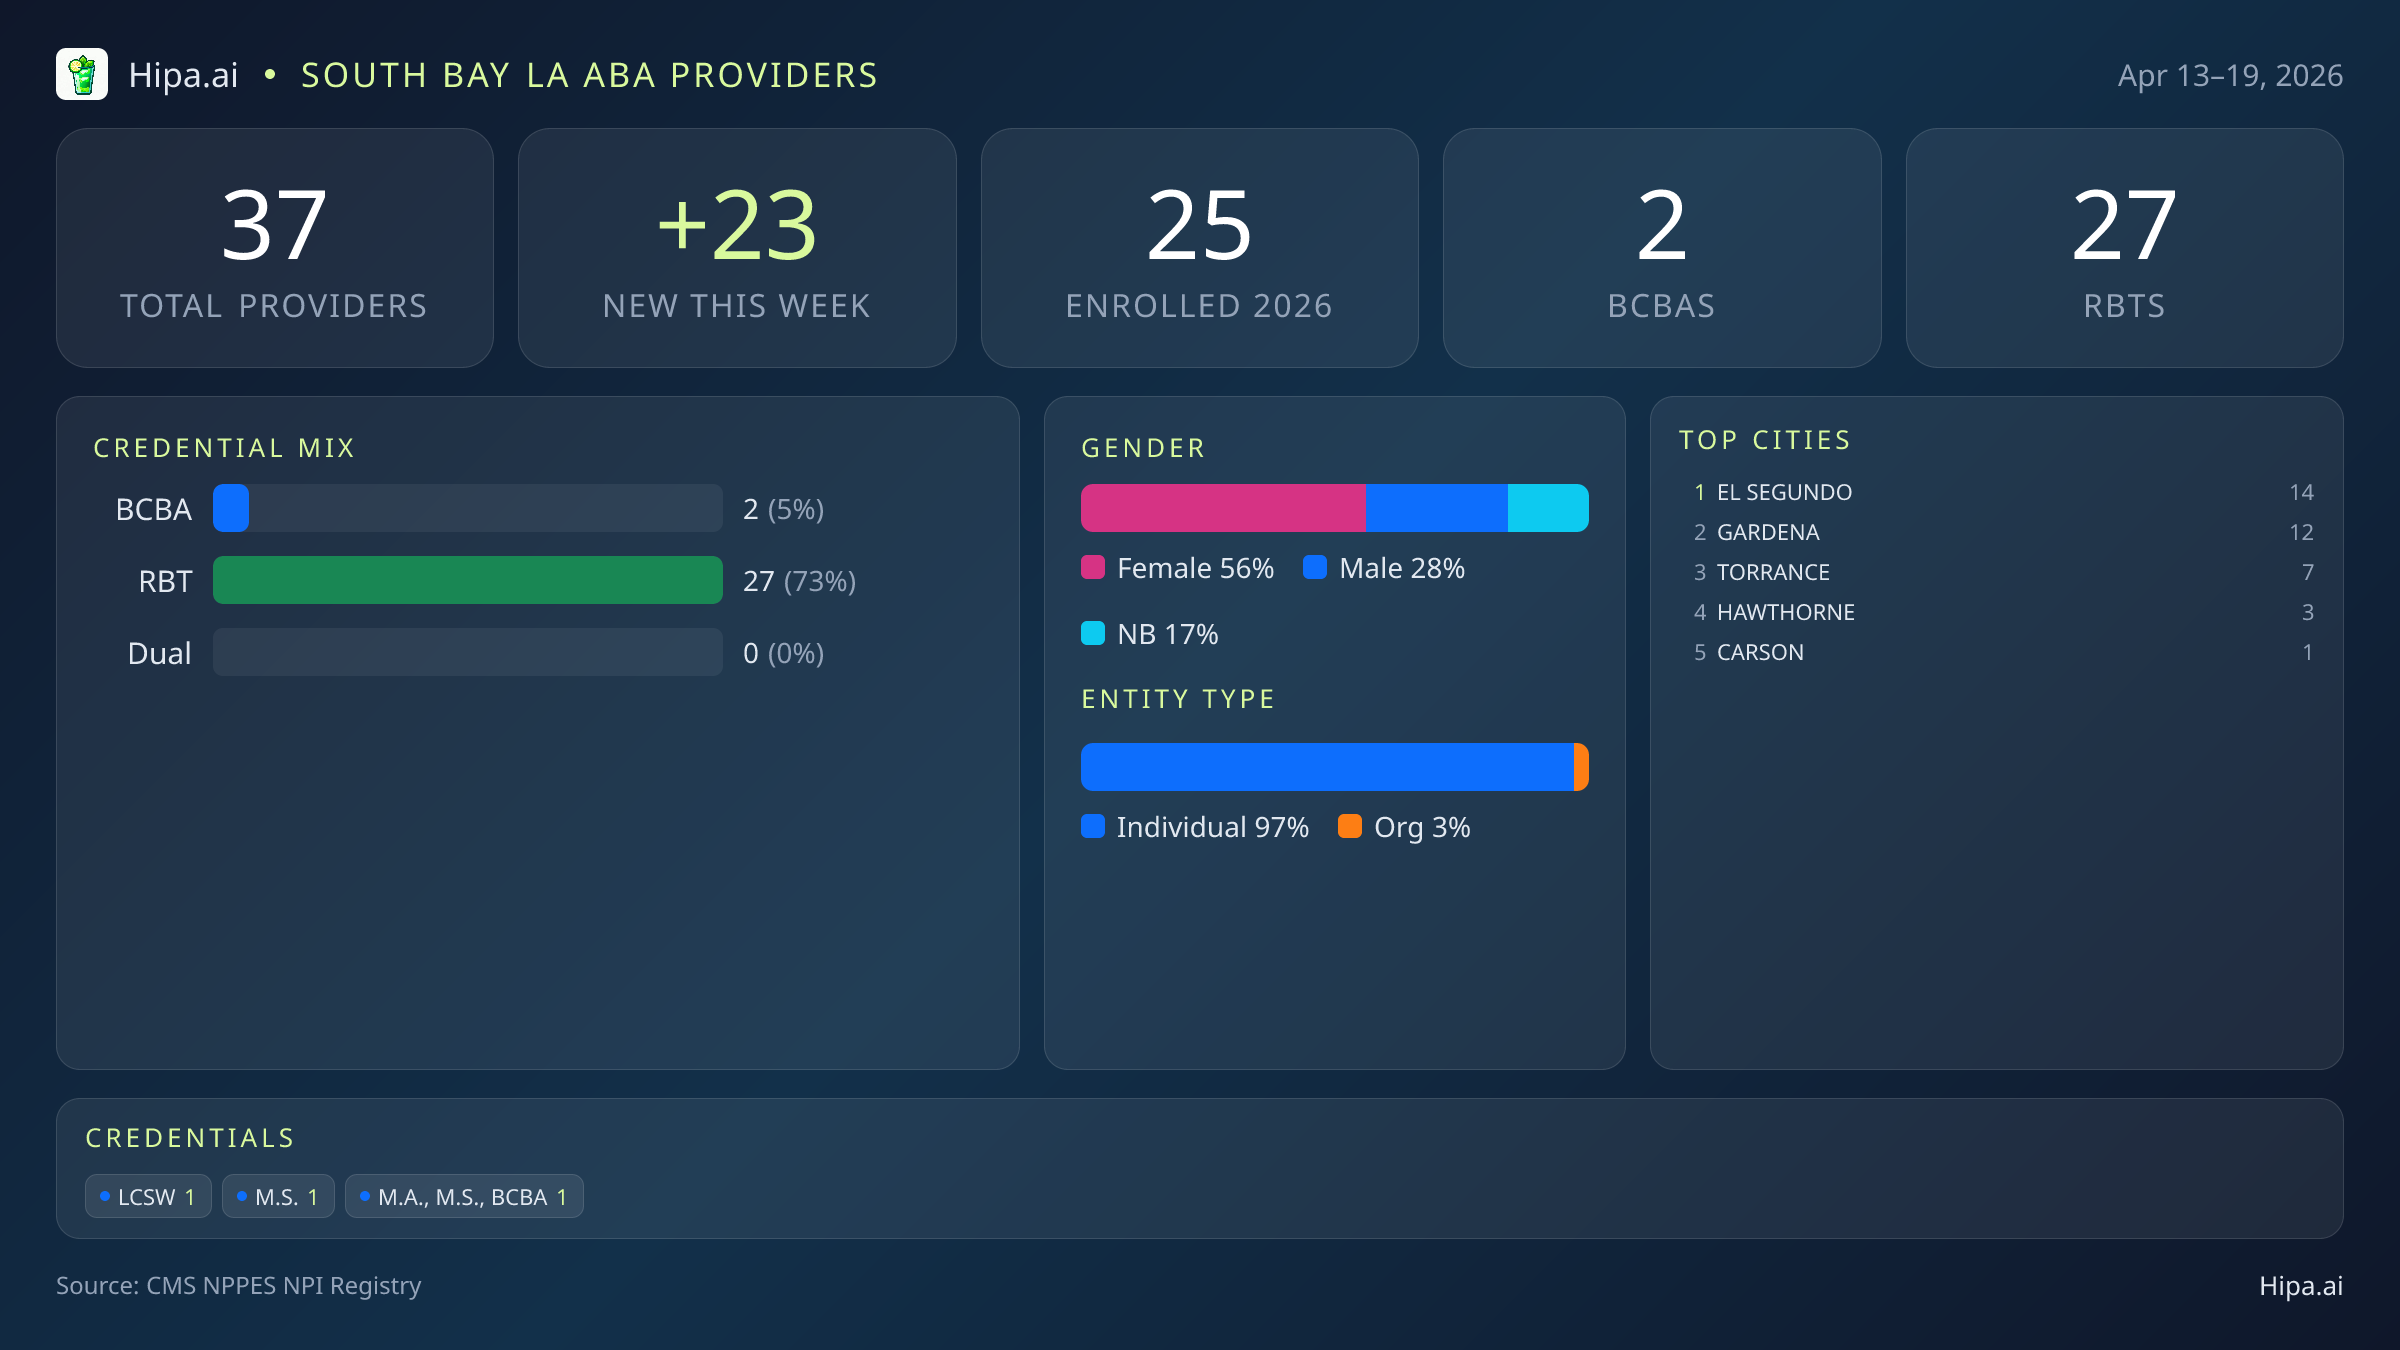Image resolution: width=2400 pixels, height=1350 pixels.
Task: Click the RBT green progress bar
Action: 467,580
